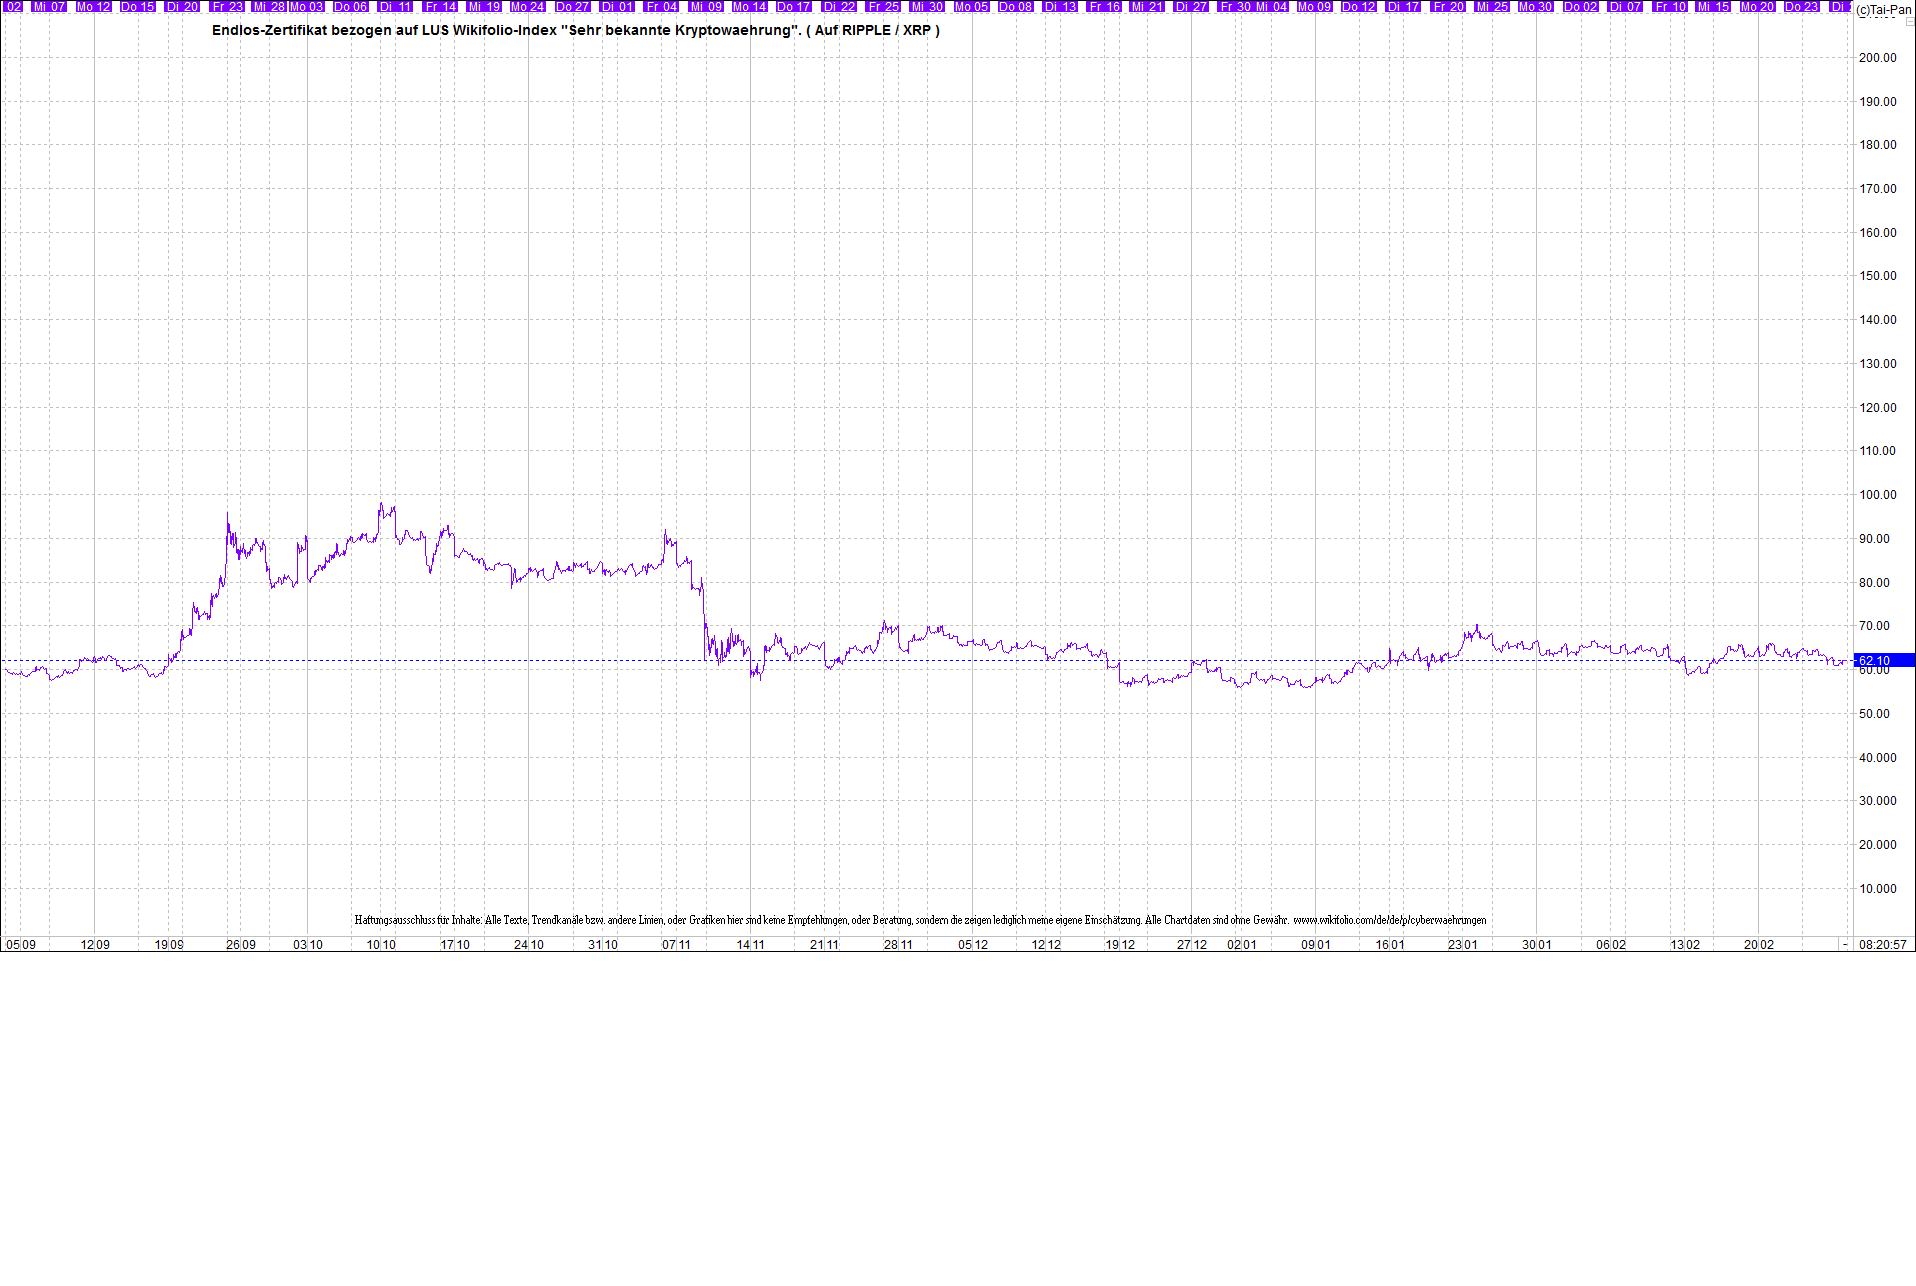Click the 180.00 price axis label
This screenshot has width=1916, height=1286.
(1877, 144)
